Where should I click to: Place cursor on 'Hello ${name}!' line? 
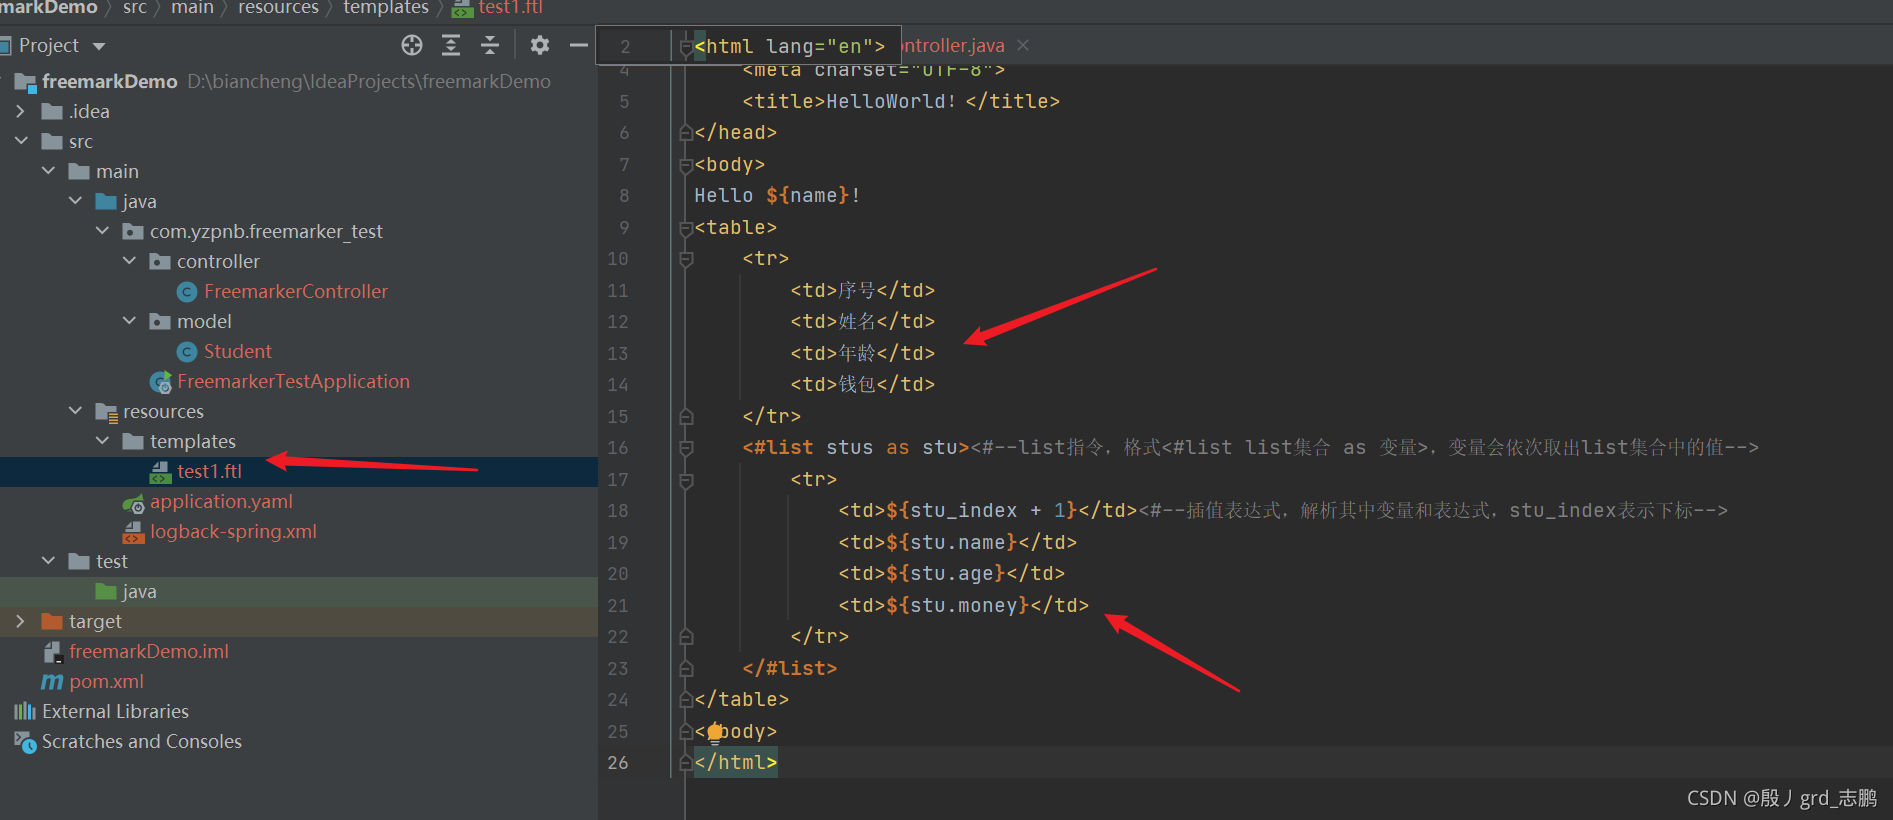click(777, 195)
